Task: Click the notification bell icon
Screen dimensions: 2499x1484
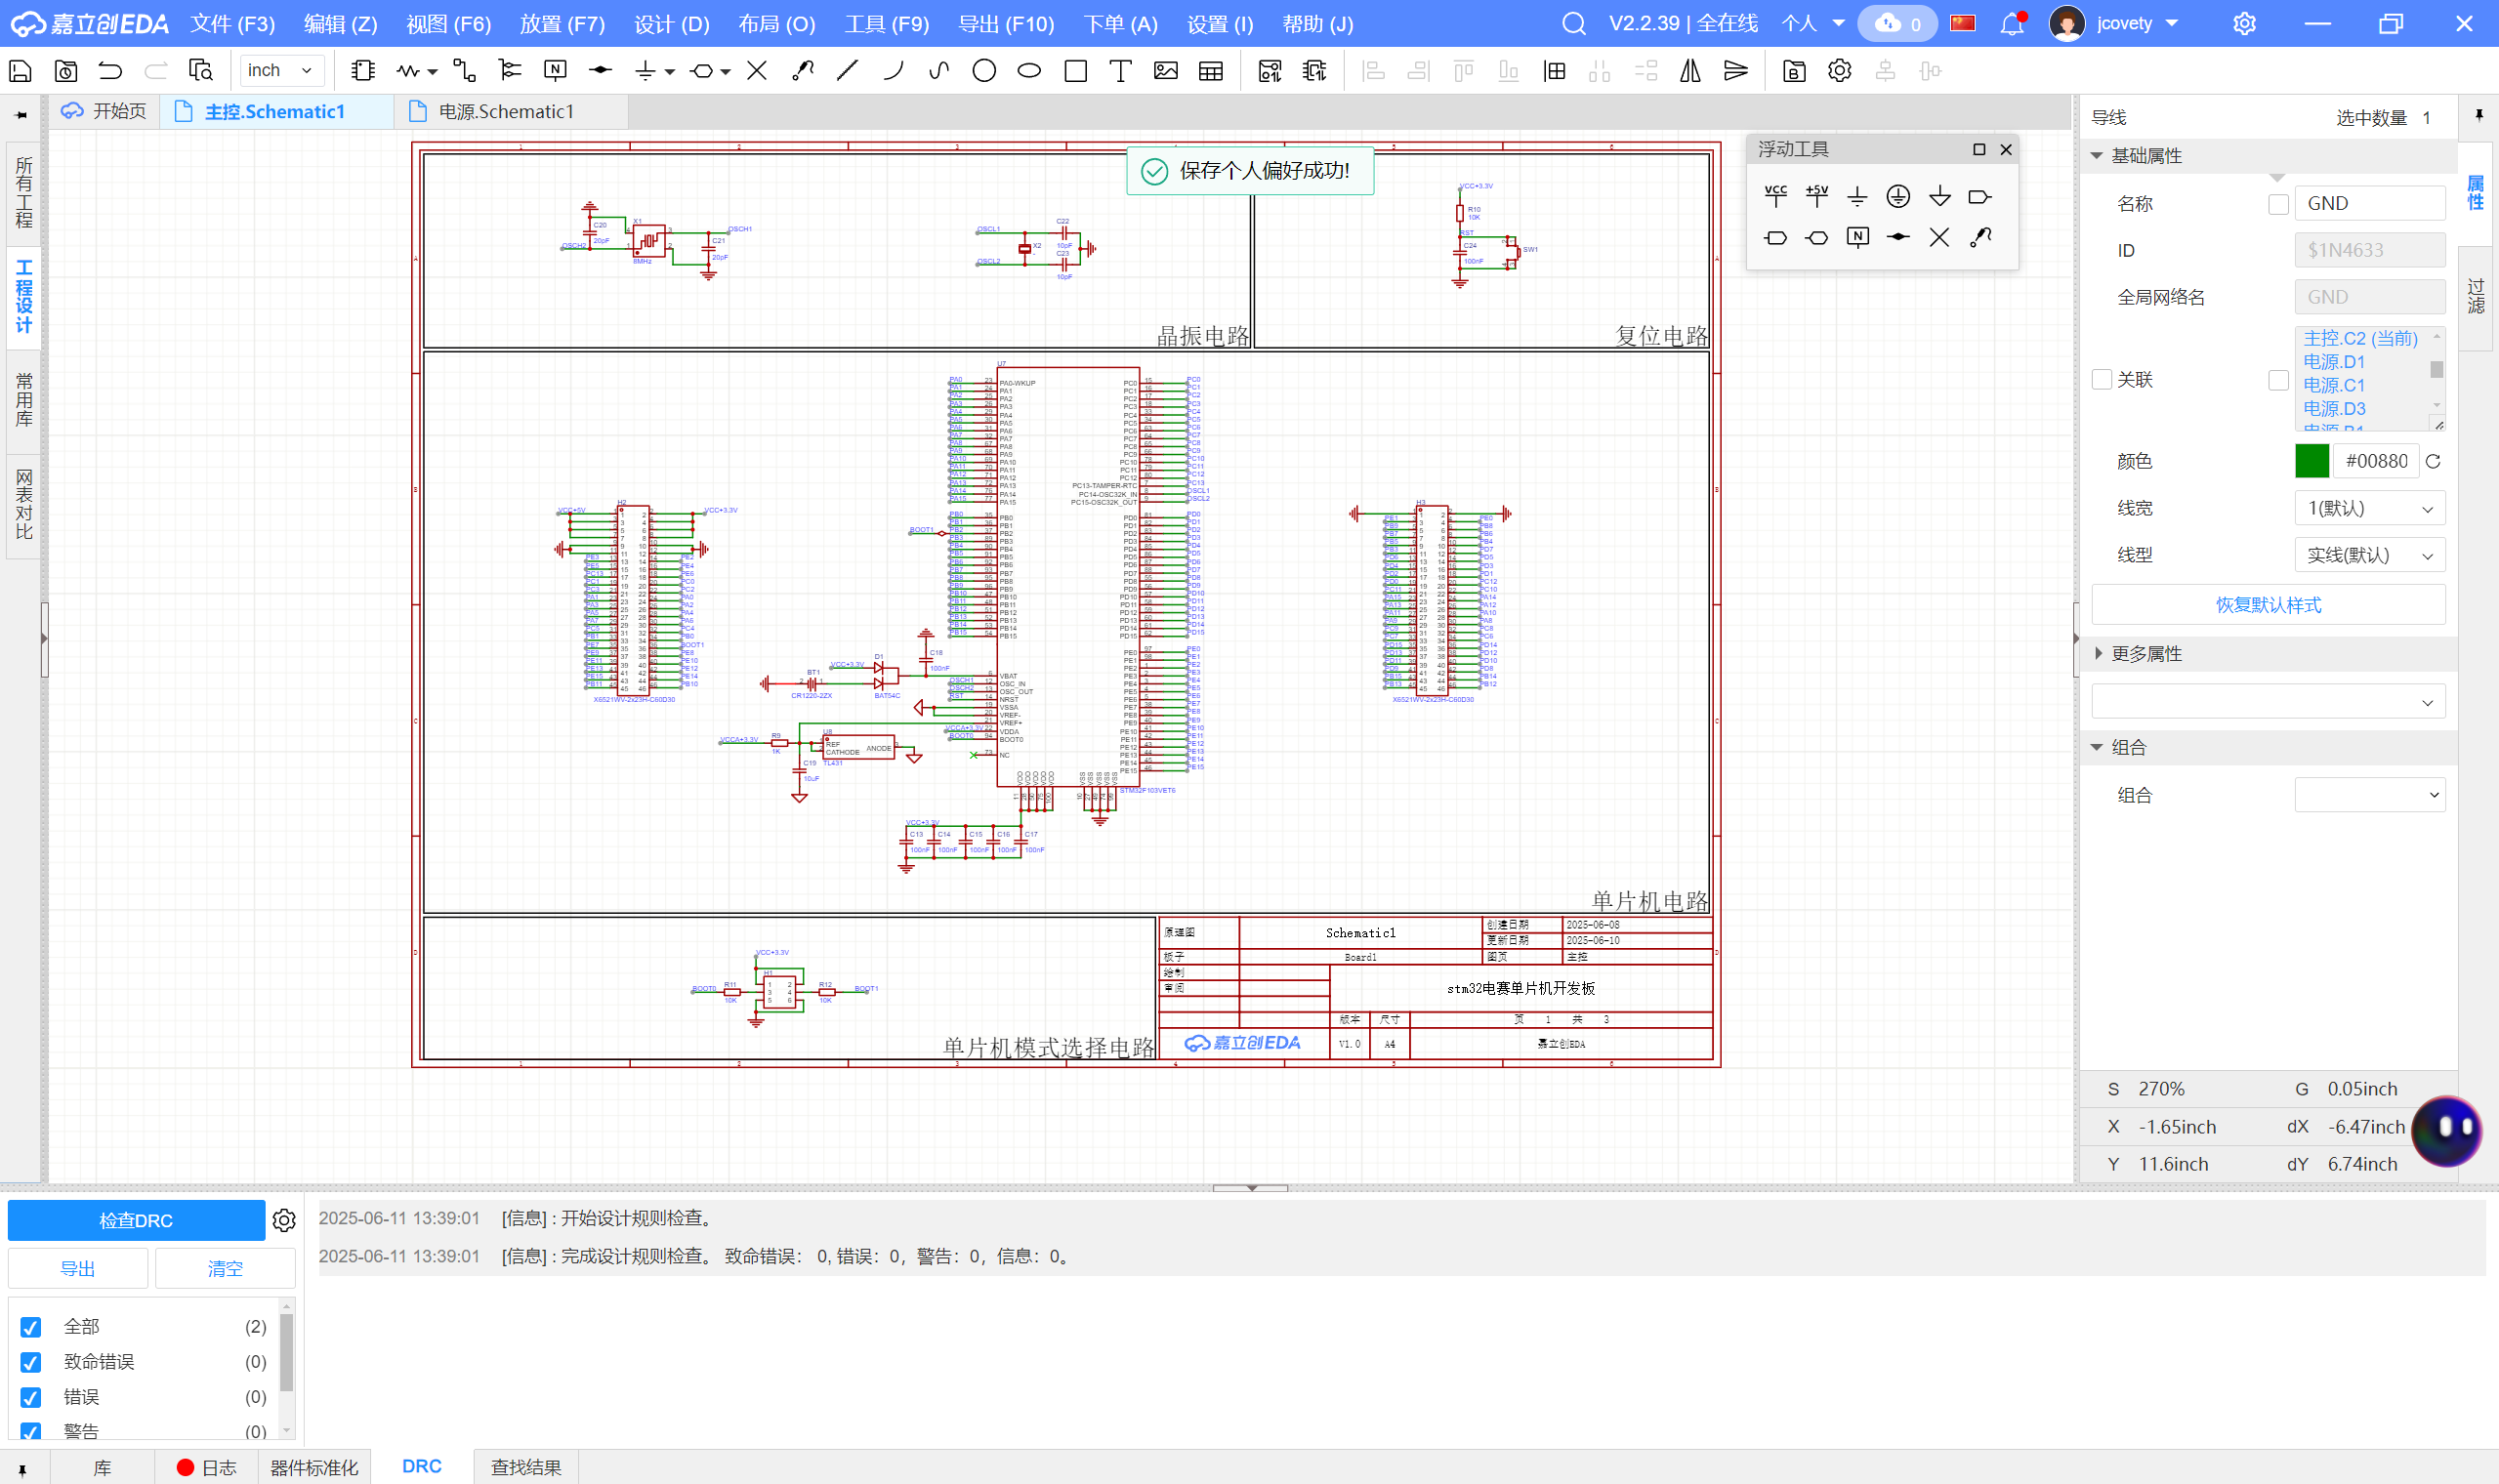Action: tap(2011, 24)
